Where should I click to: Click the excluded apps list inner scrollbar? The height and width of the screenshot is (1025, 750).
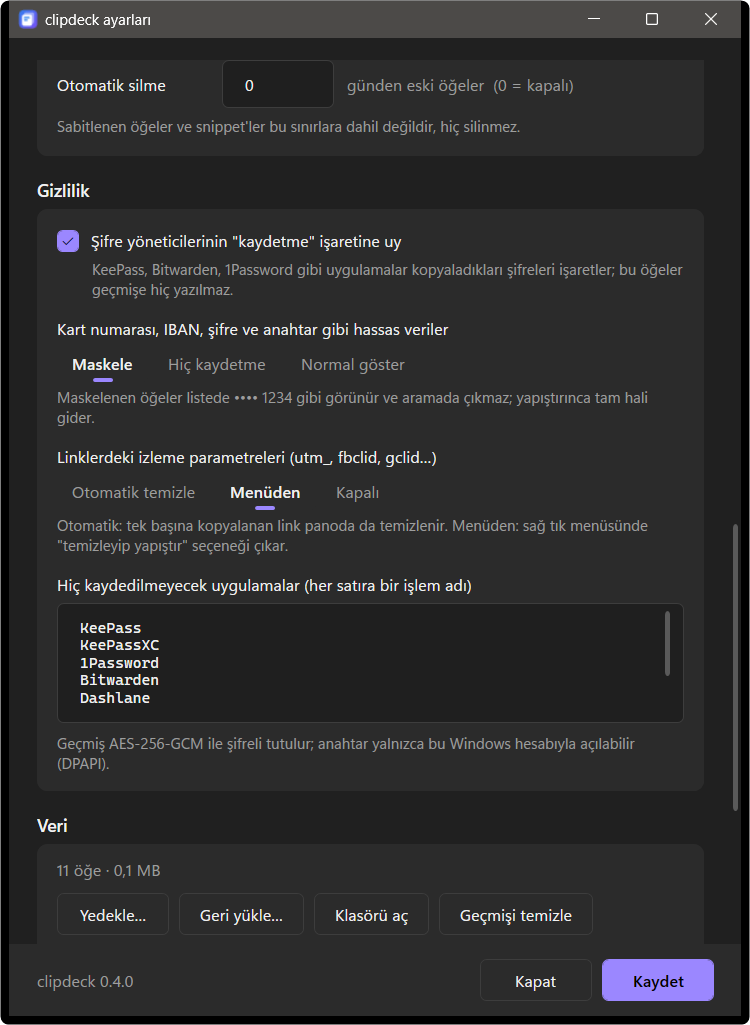(667, 643)
